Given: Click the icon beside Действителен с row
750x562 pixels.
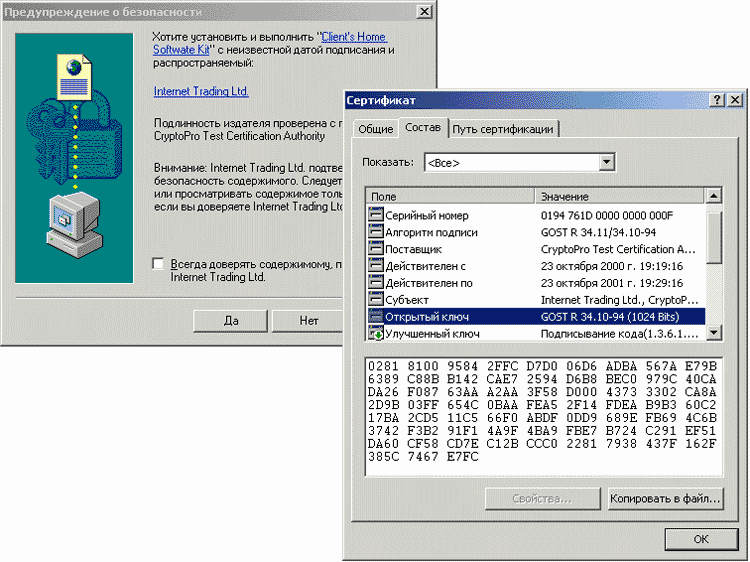Looking at the screenshot, I should click(x=376, y=265).
